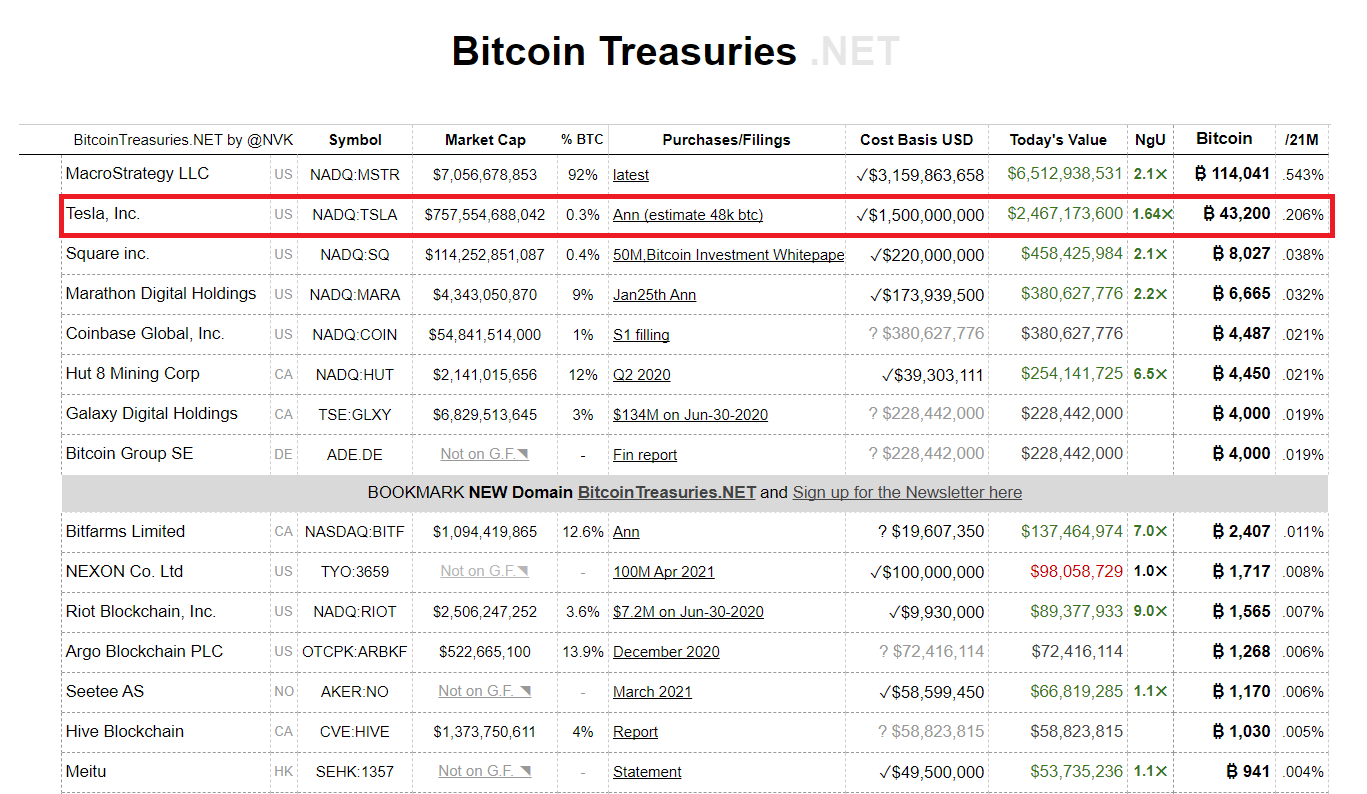Click the 'CVE:HIVE' symbol cell

(355, 732)
